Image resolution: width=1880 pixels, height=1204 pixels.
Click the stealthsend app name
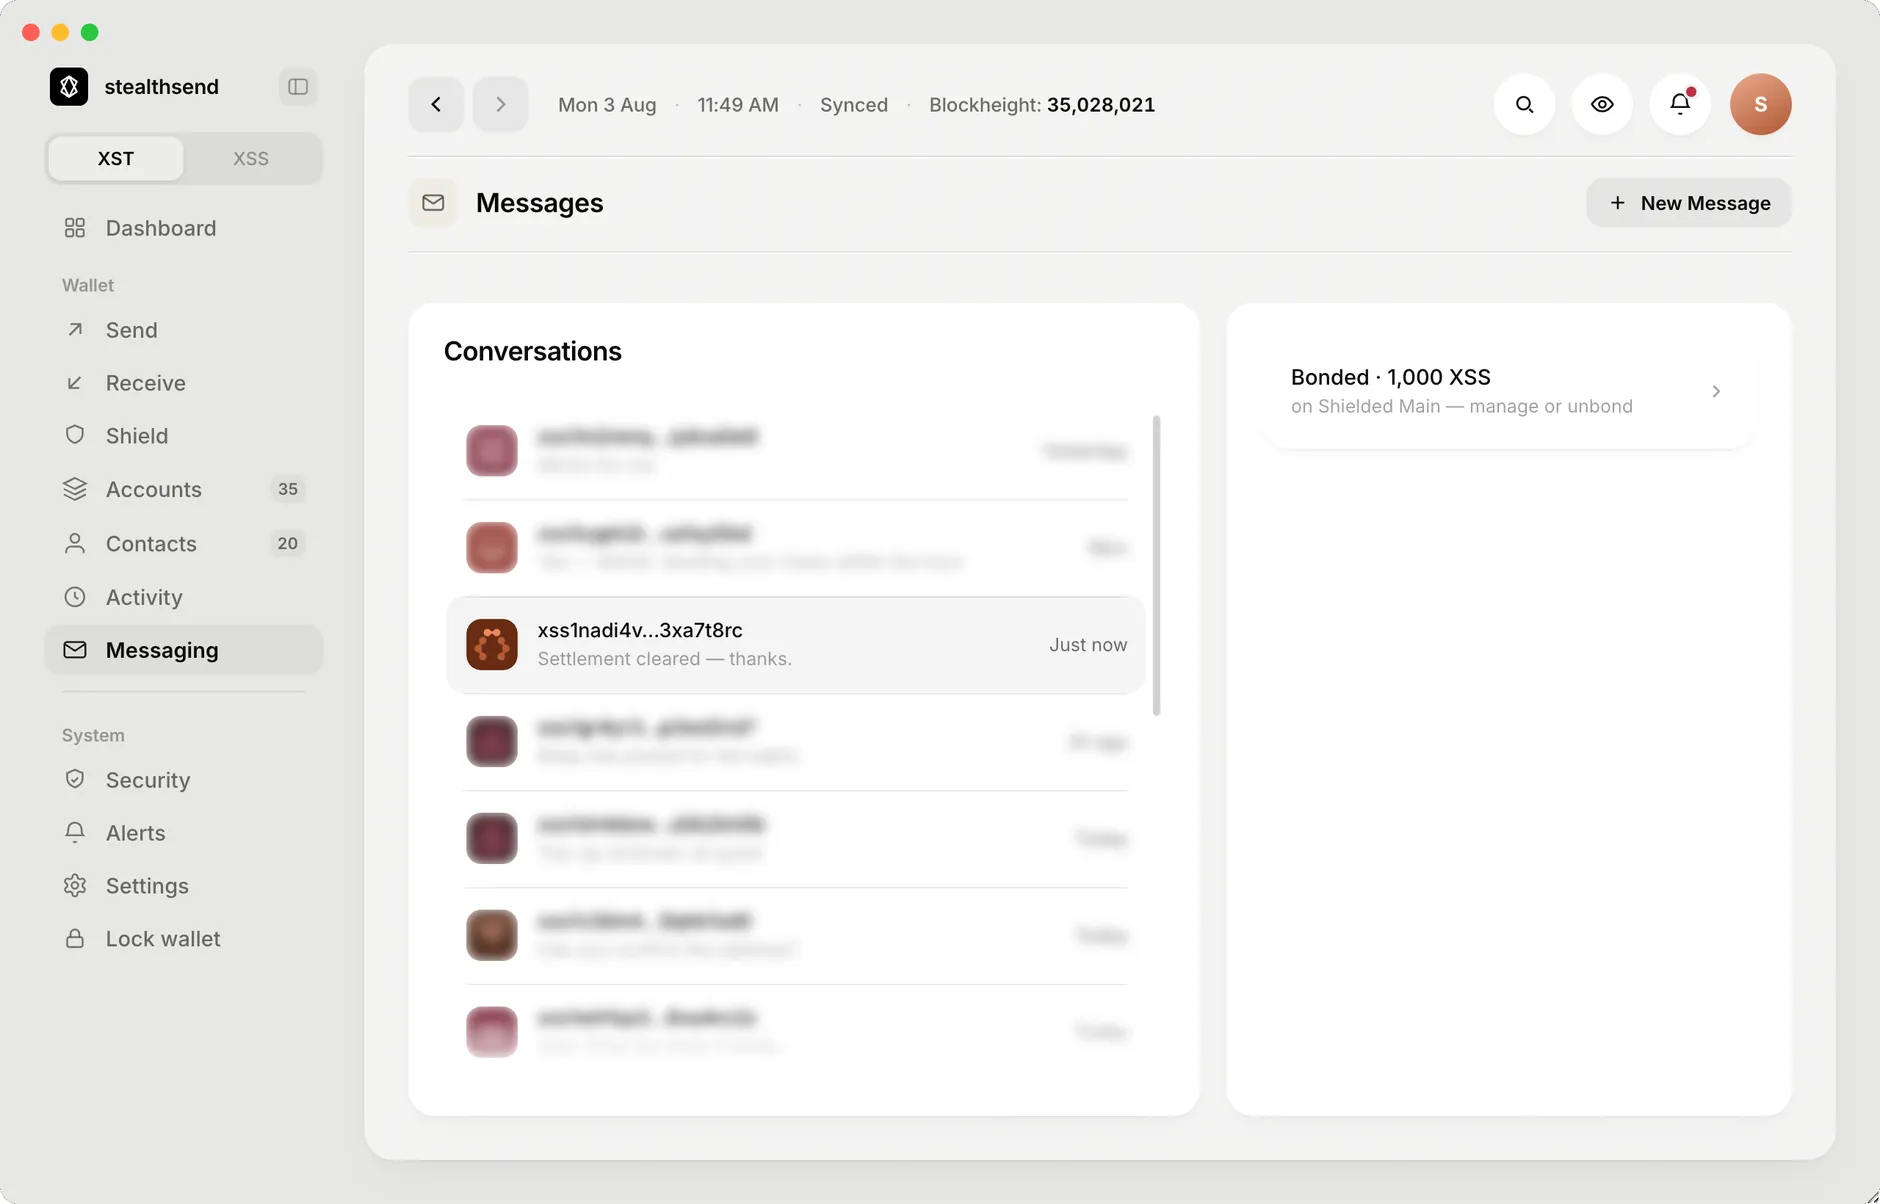[162, 87]
